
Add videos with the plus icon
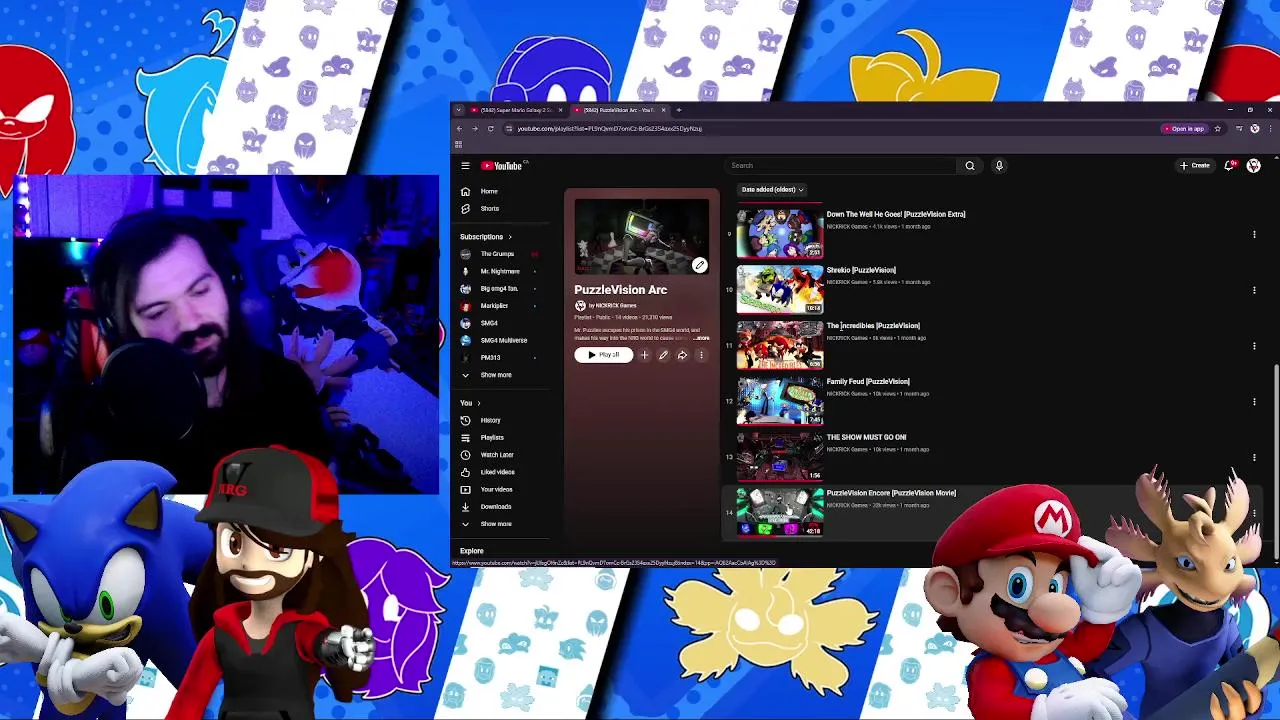[644, 355]
